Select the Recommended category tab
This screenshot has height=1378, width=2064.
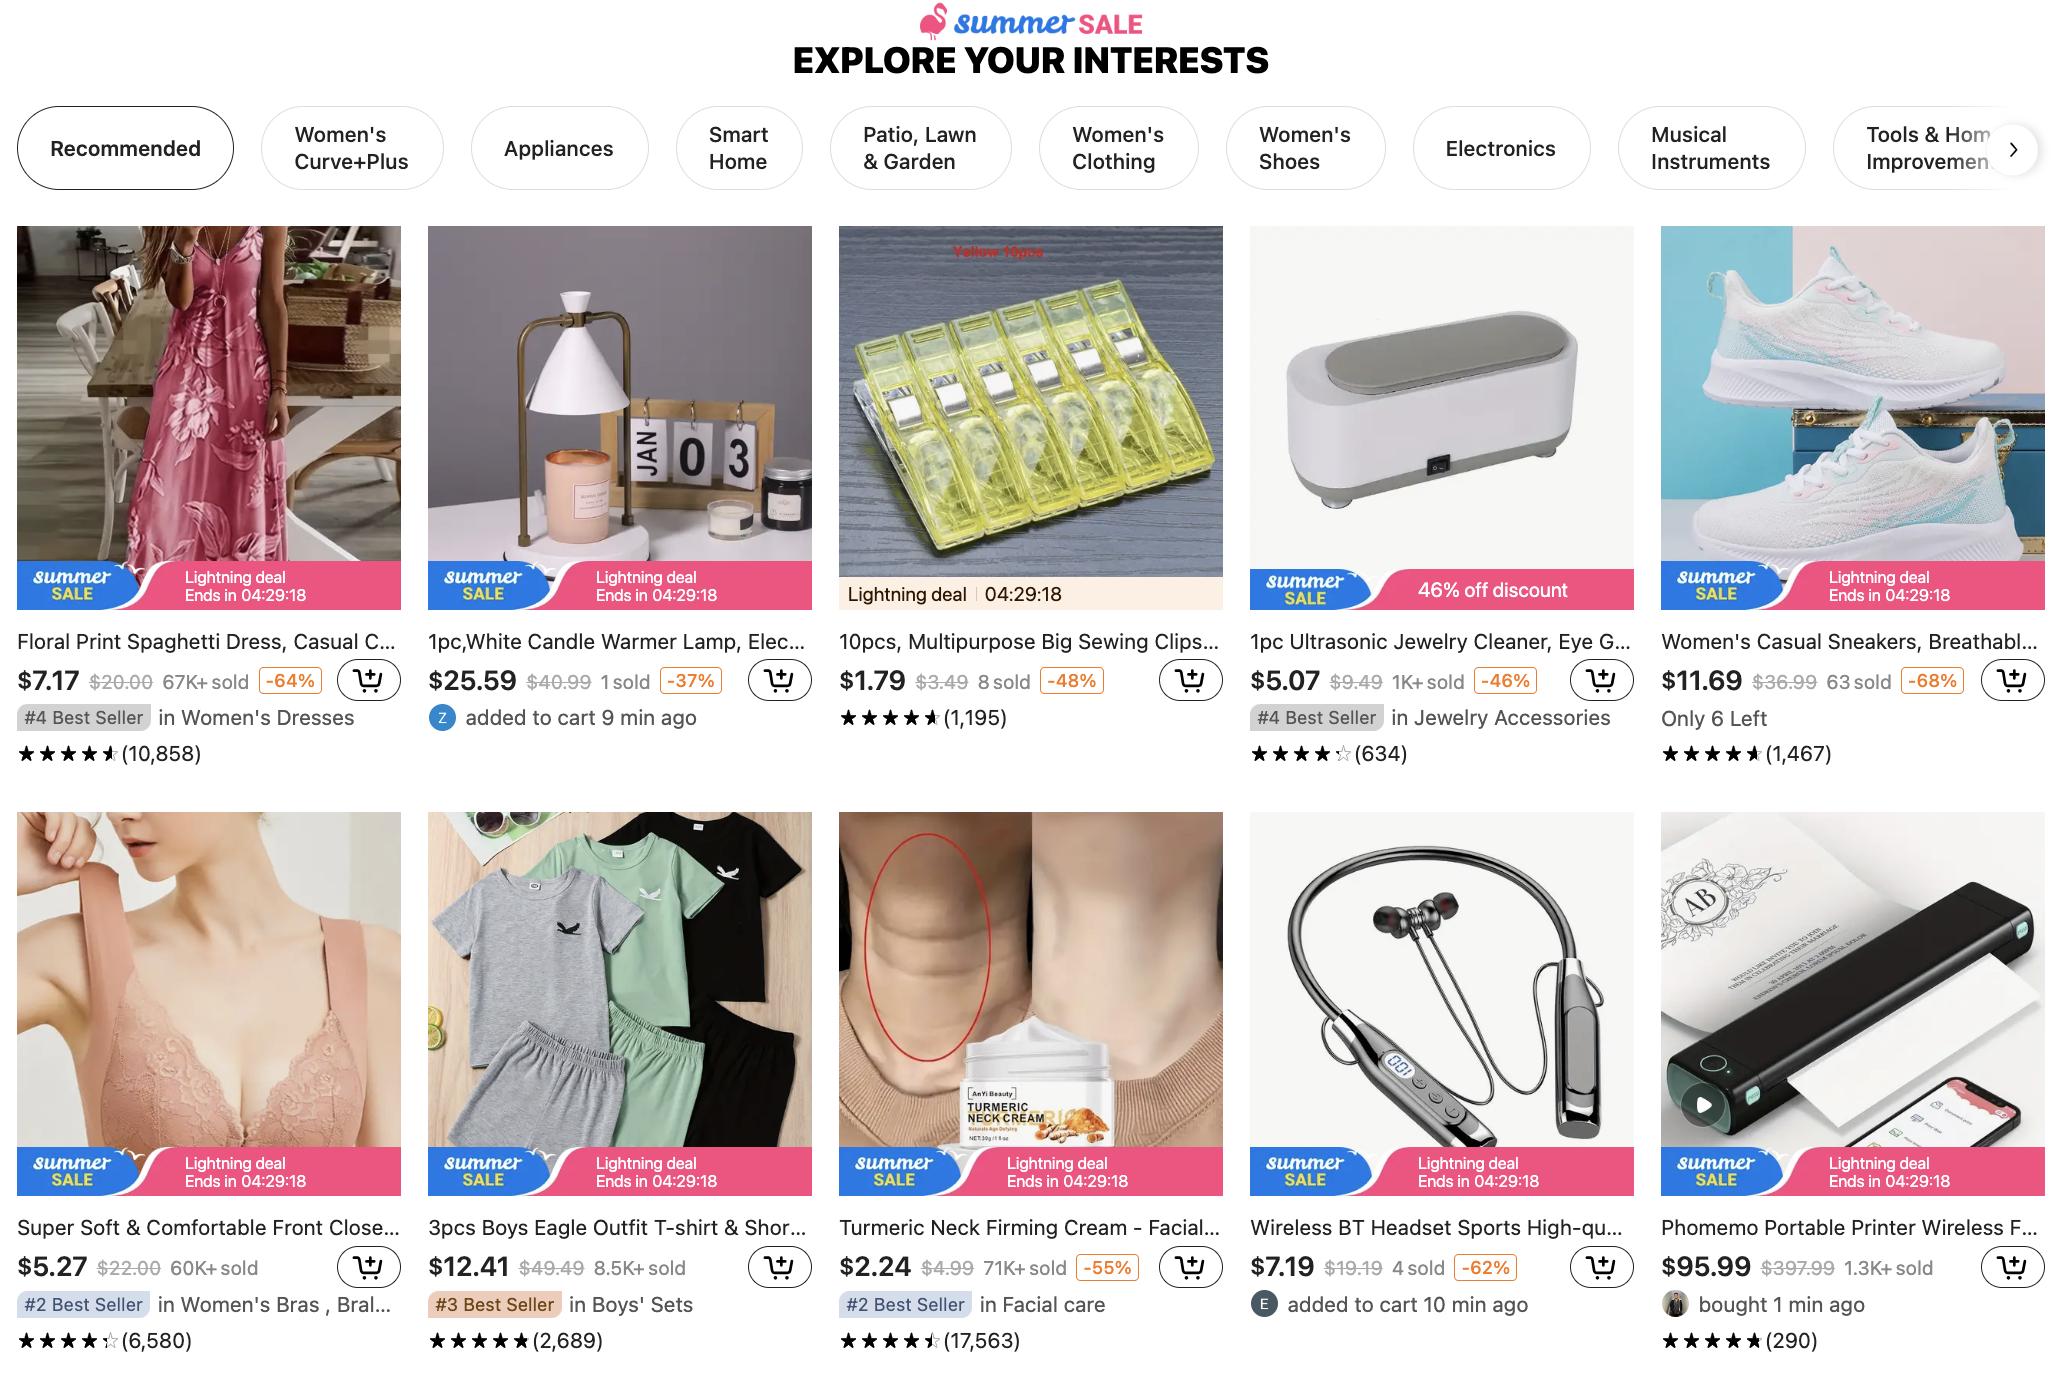click(x=125, y=148)
